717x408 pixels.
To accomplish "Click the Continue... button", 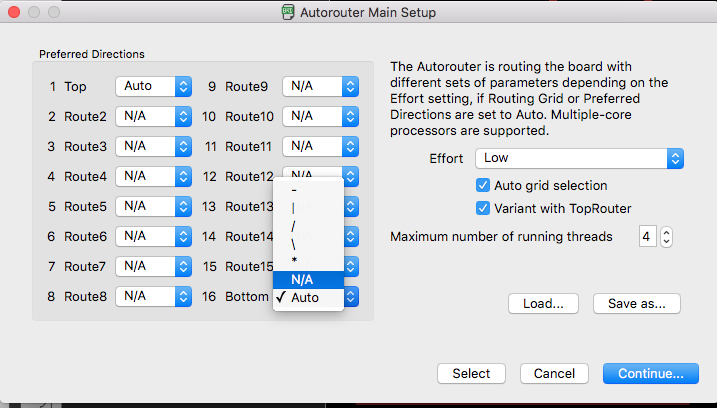I will (x=651, y=374).
